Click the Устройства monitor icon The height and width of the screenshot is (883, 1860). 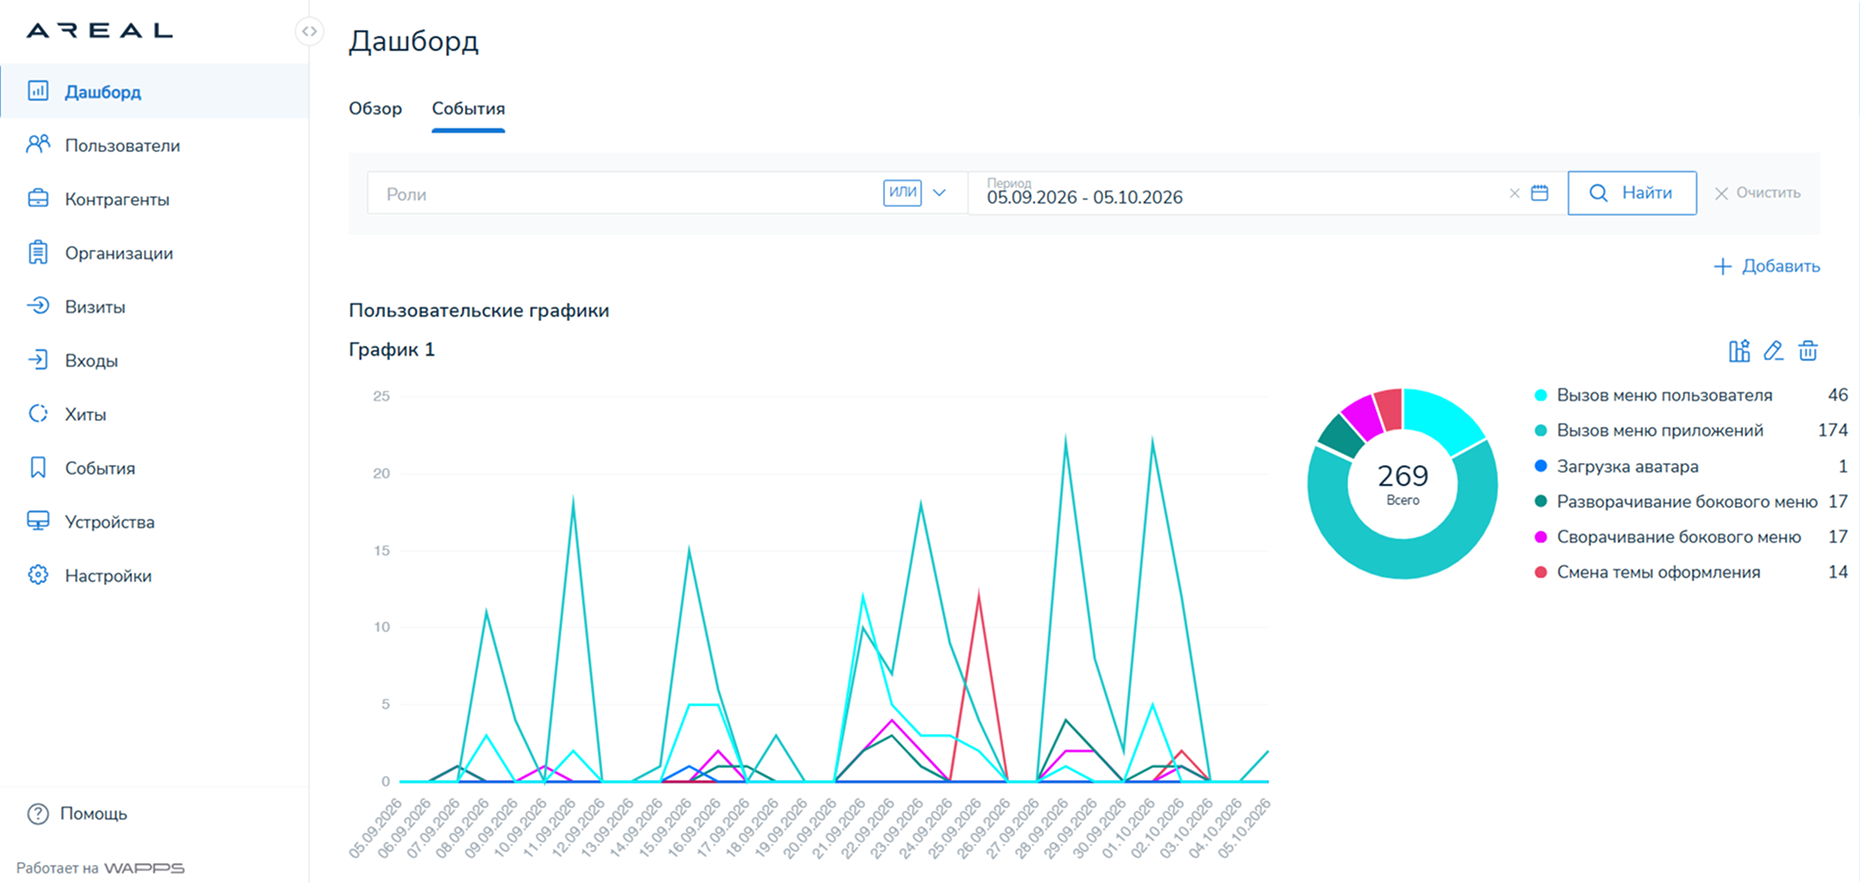38,521
